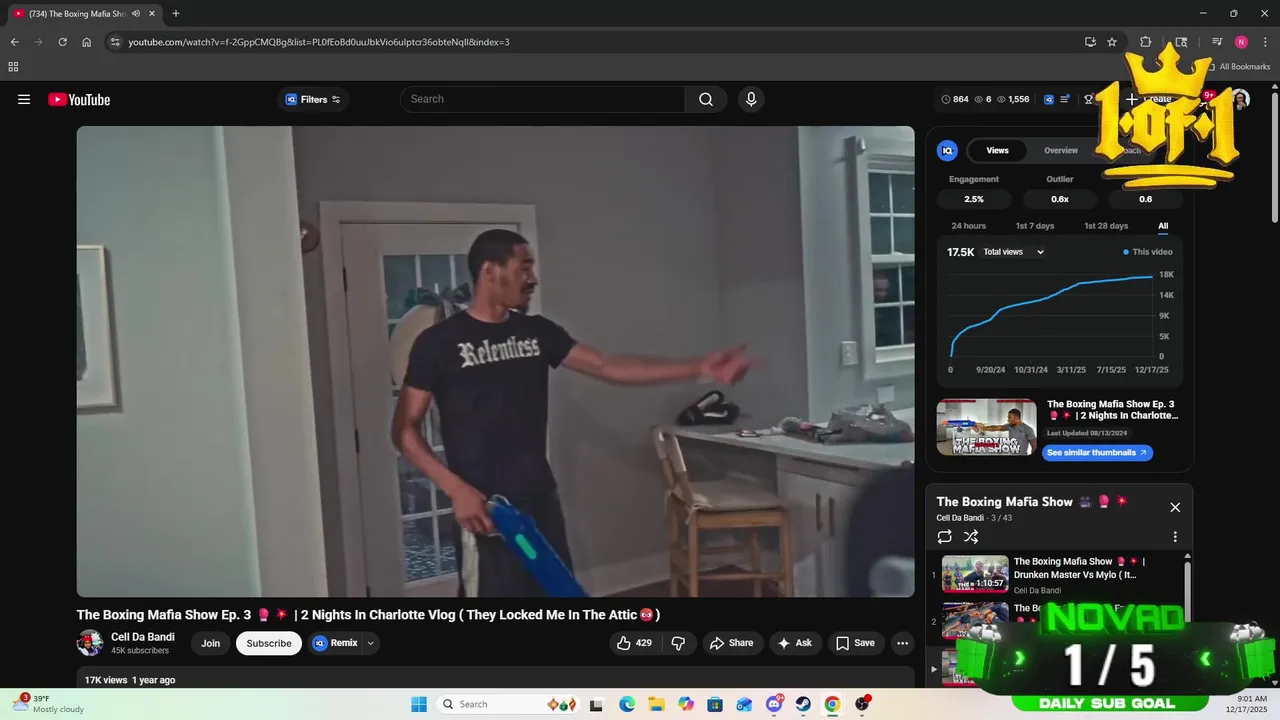Like the video with thumbs up
Screen dimensions: 1280x720
click(634, 643)
